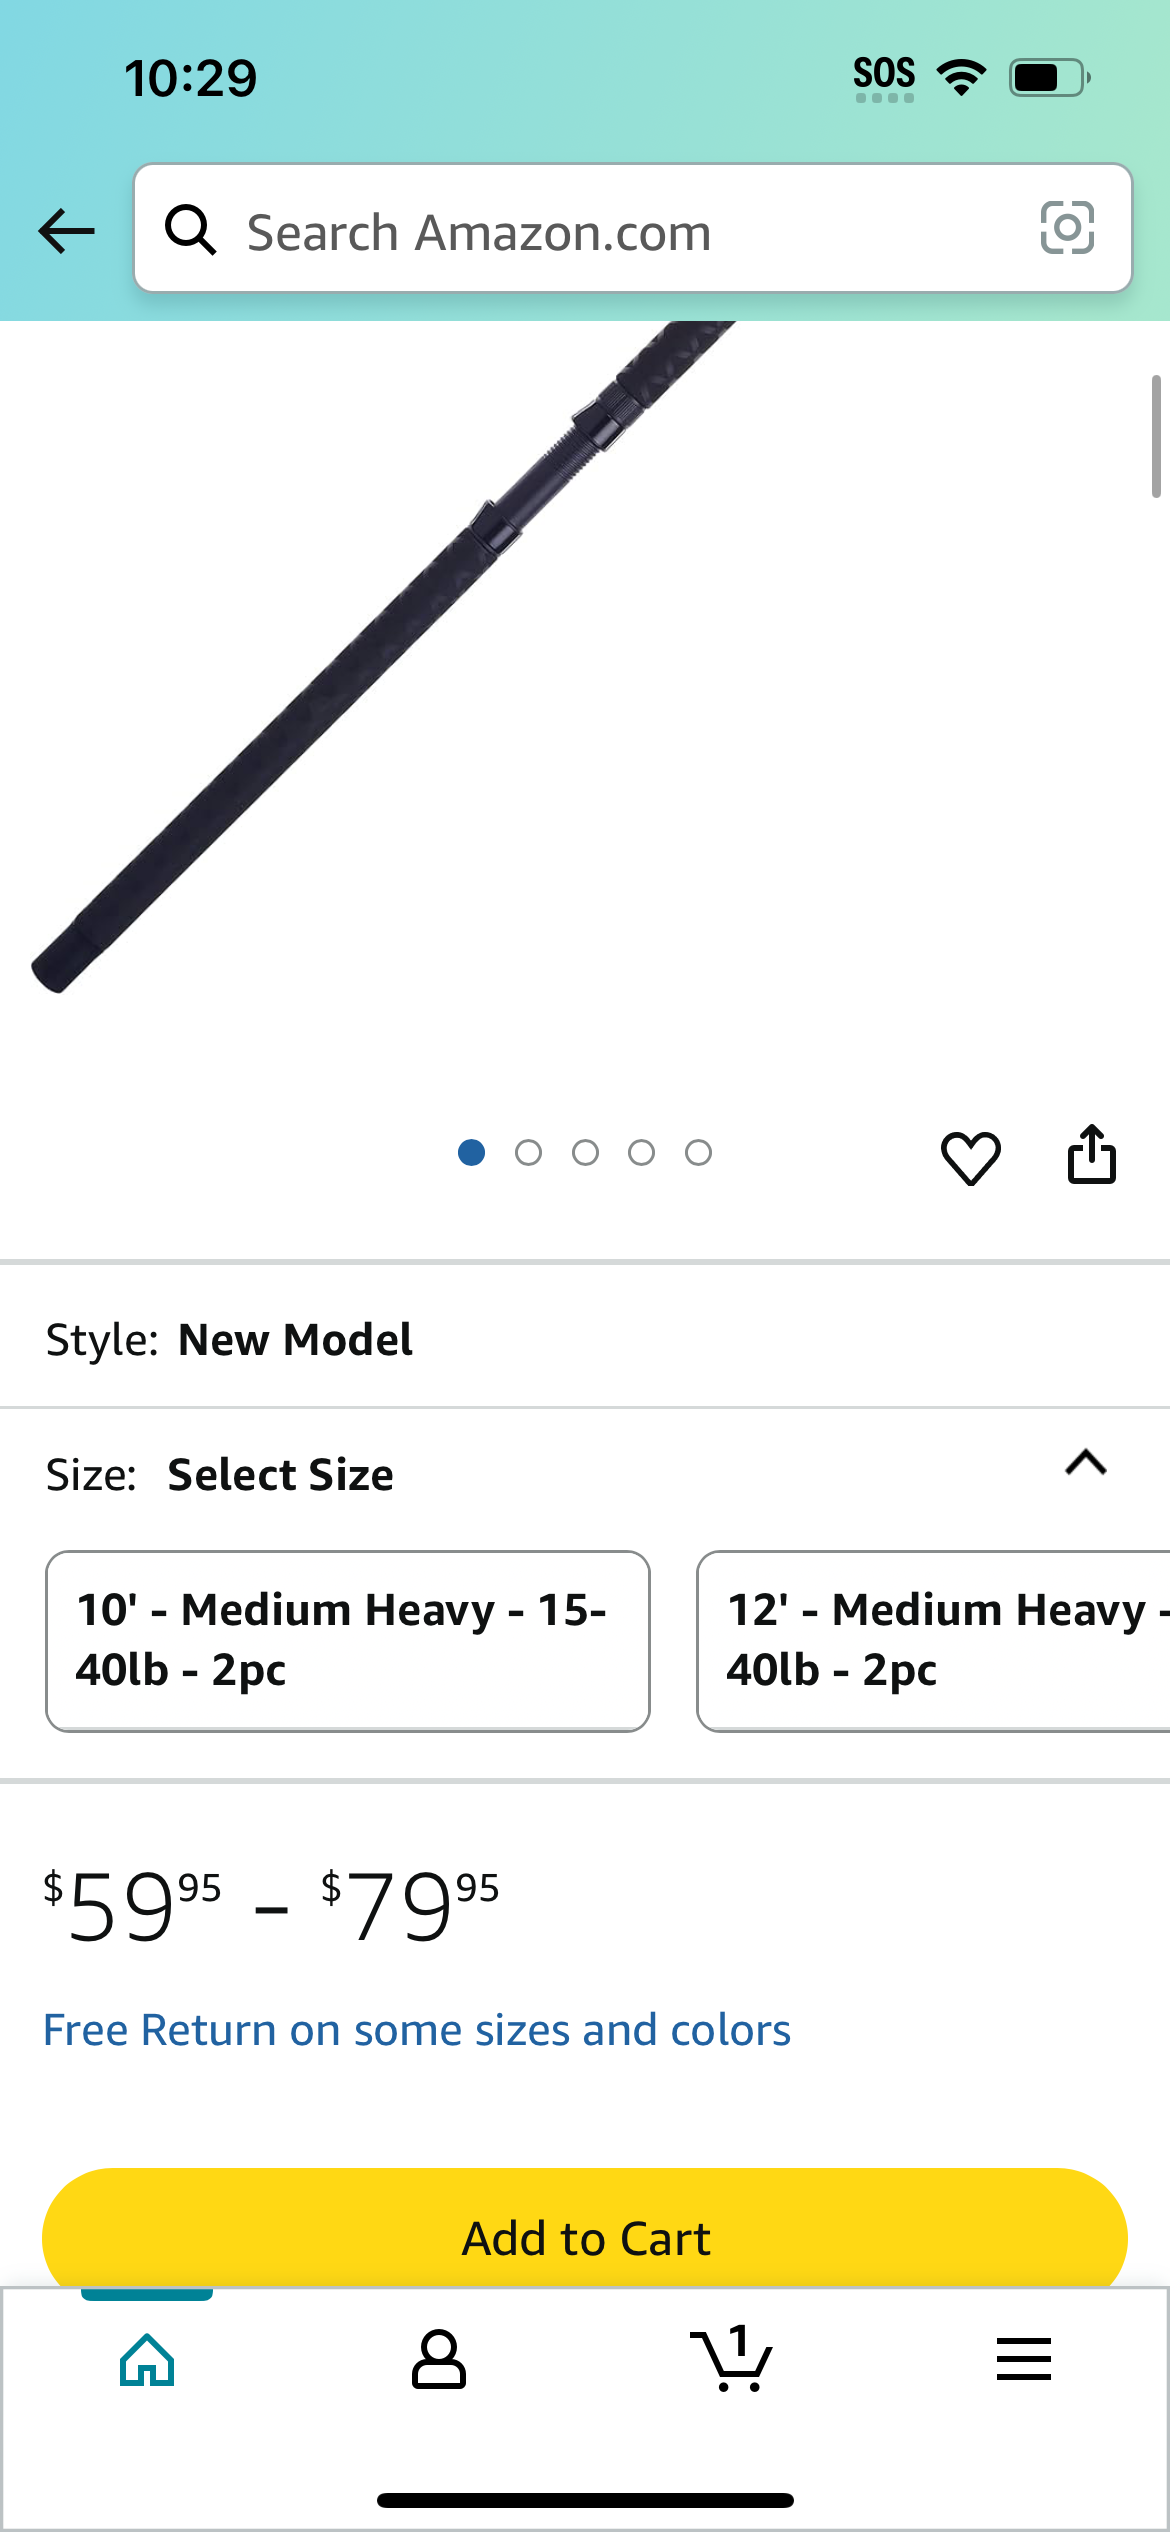Tap the share icon
Viewport: 1170px width, 2532px height.
[1091, 1155]
